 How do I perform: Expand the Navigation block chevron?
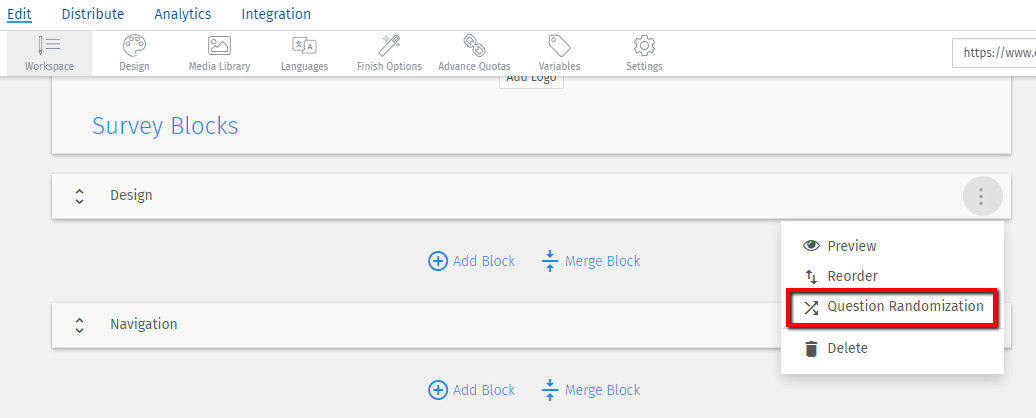click(79, 325)
